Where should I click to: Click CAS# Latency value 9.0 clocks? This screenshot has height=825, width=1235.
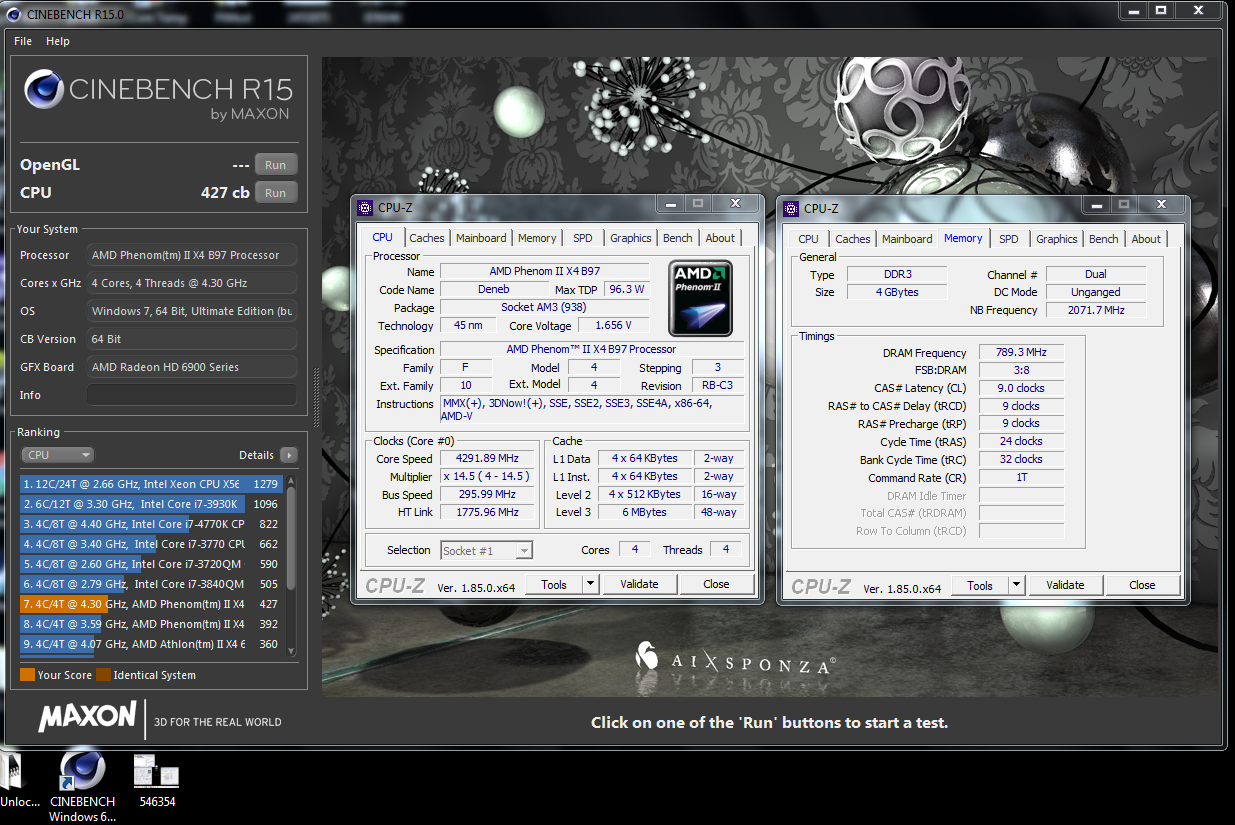[x=1021, y=388]
